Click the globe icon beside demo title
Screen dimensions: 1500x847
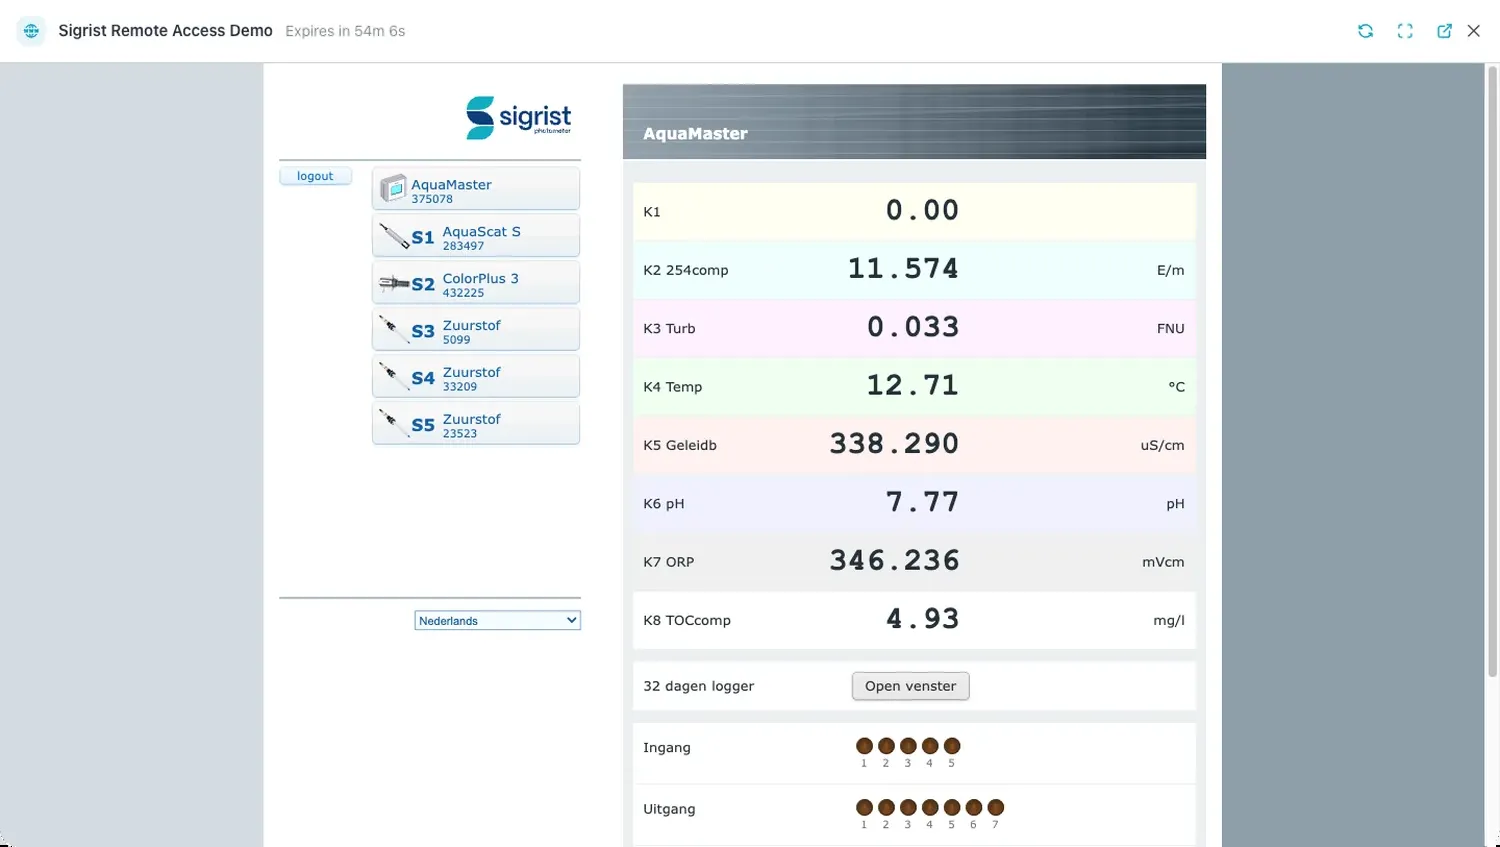pos(31,31)
